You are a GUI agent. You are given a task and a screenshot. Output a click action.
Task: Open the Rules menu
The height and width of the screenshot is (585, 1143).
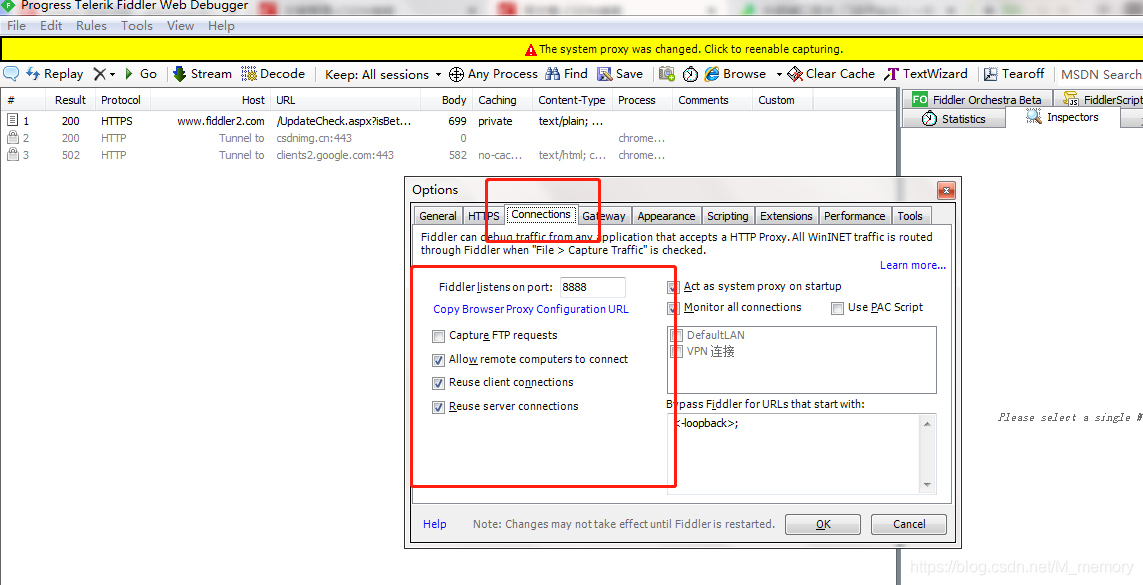91,25
